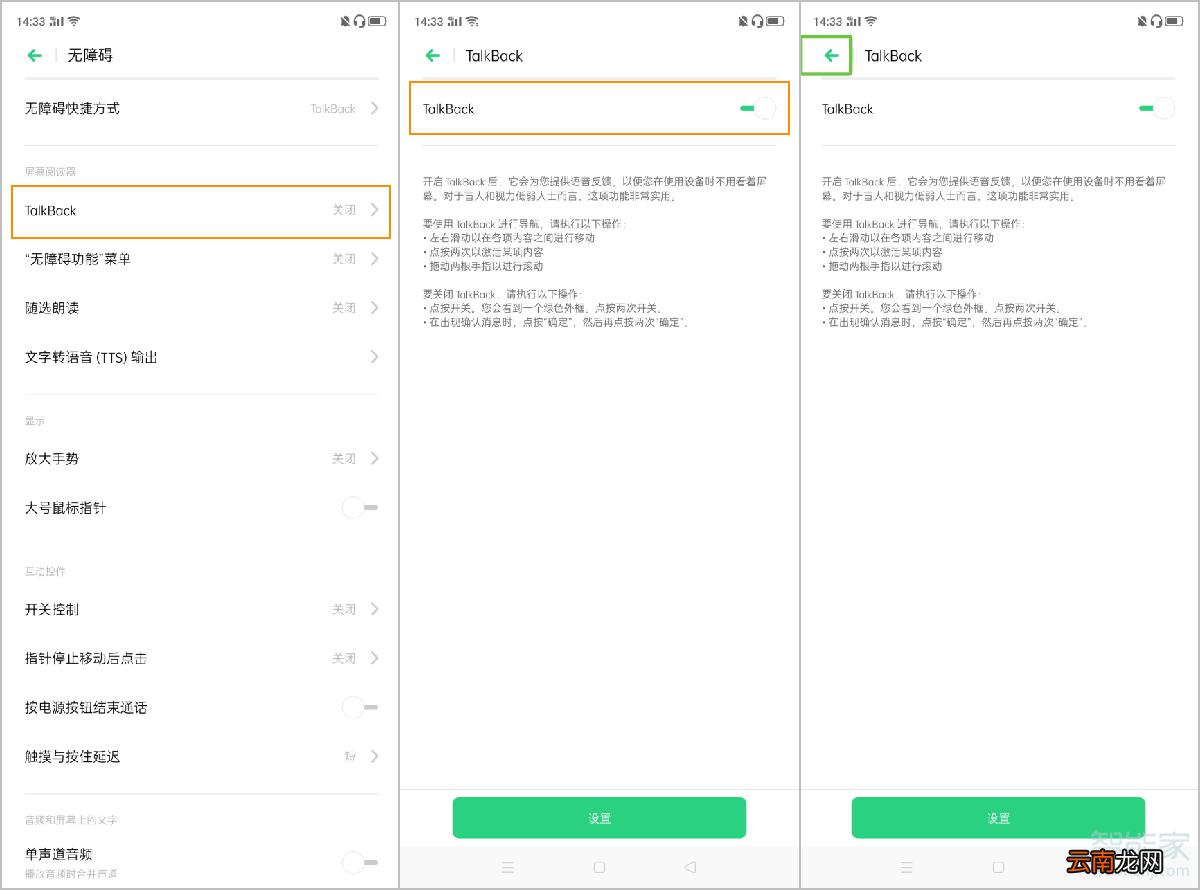1200x890 pixels.
Task: Toggle 大号鼠标指针 switch
Action: pyautogui.click(x=359, y=508)
